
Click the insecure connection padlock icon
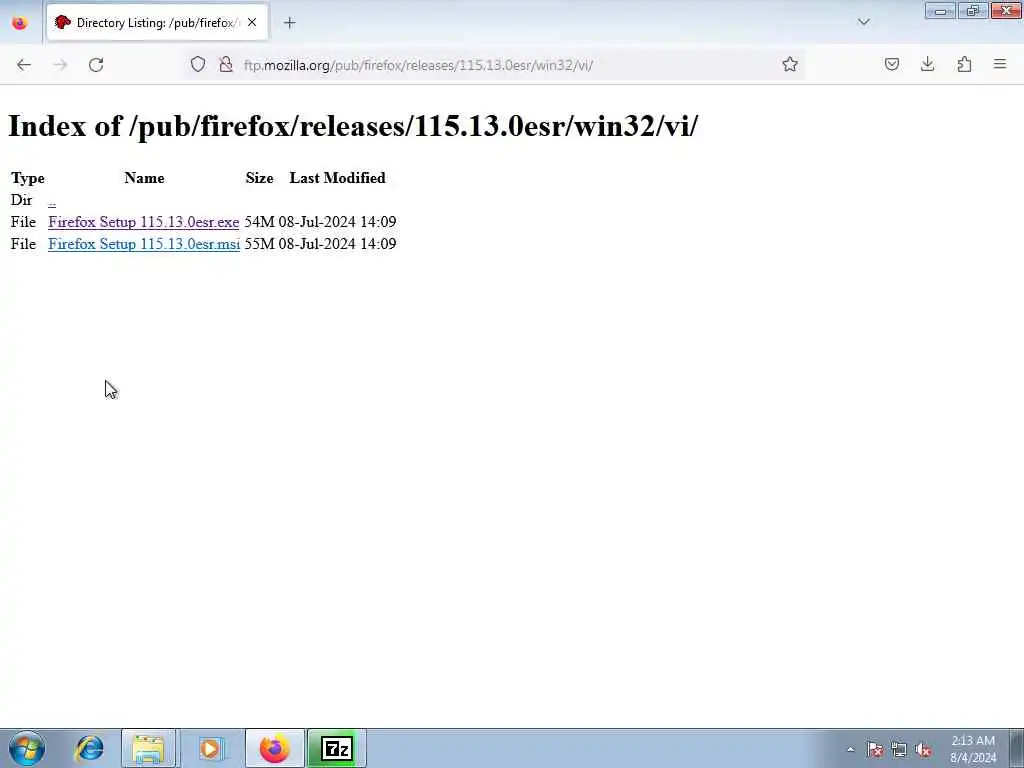coord(226,64)
